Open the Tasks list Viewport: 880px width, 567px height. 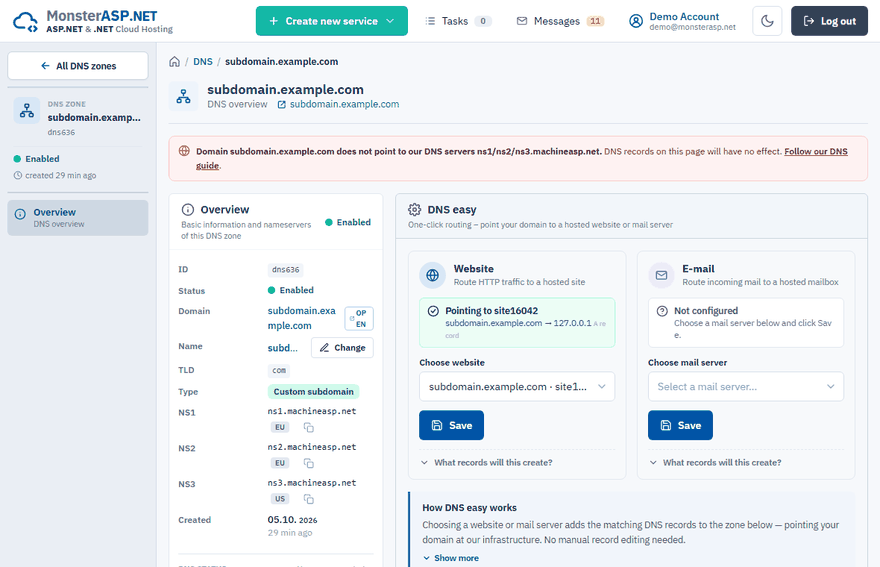pyautogui.click(x=458, y=21)
